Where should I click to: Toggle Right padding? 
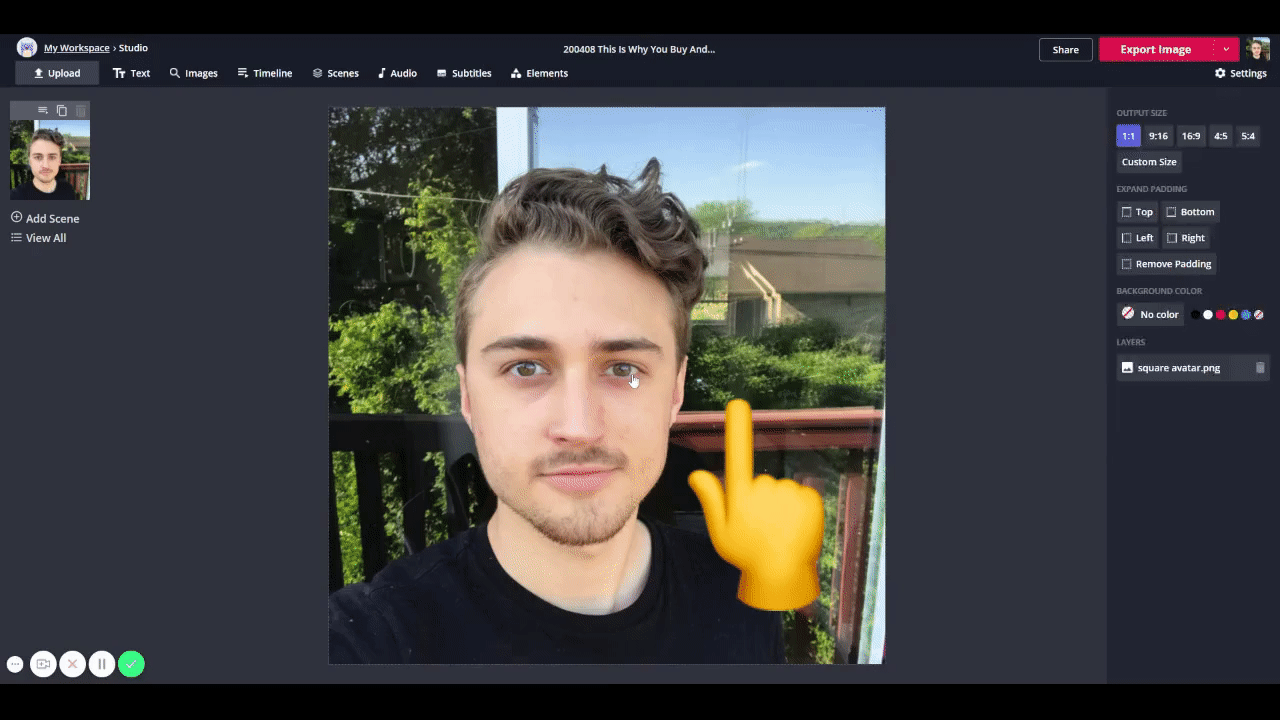coord(1186,238)
